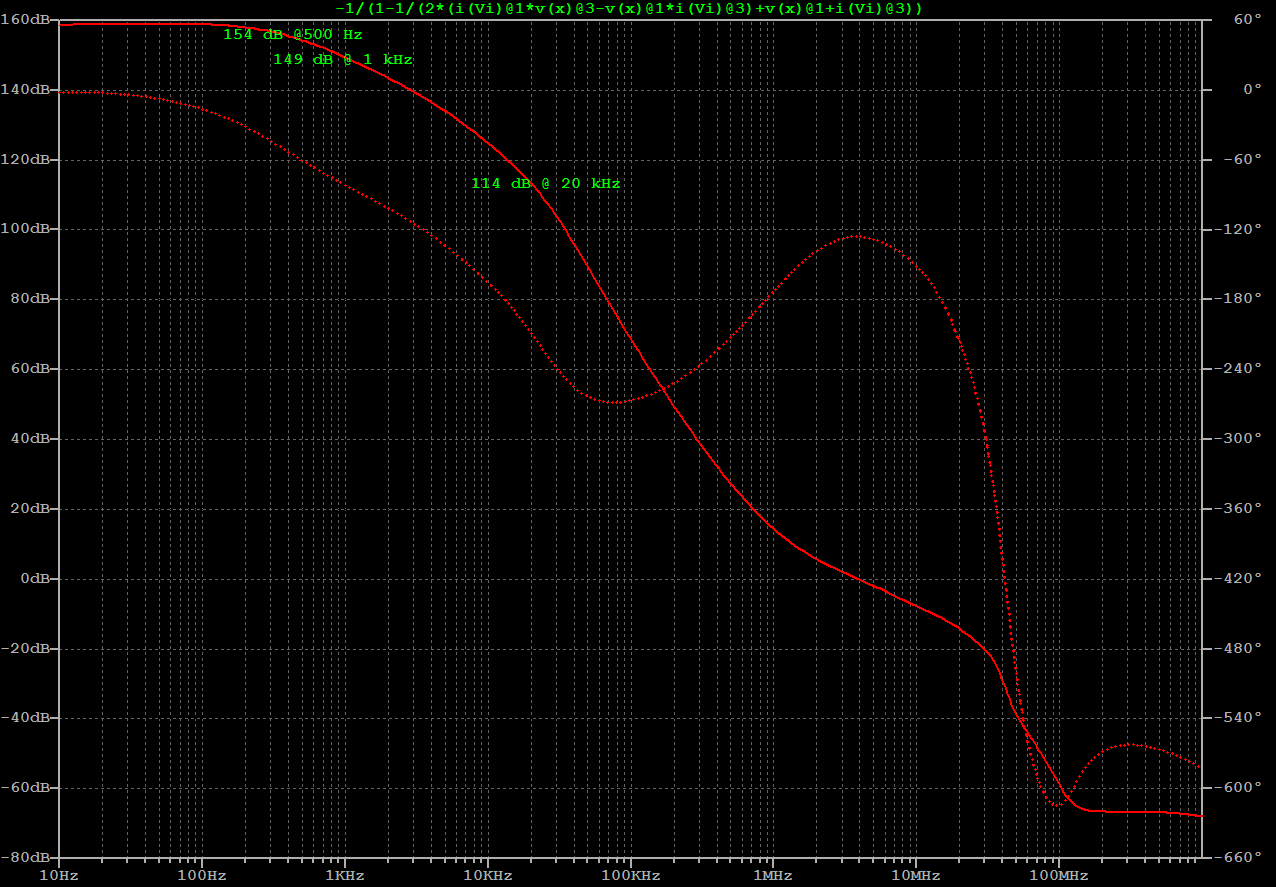Click the -540° phase axis label
1276x887 pixels.
pos(1240,718)
